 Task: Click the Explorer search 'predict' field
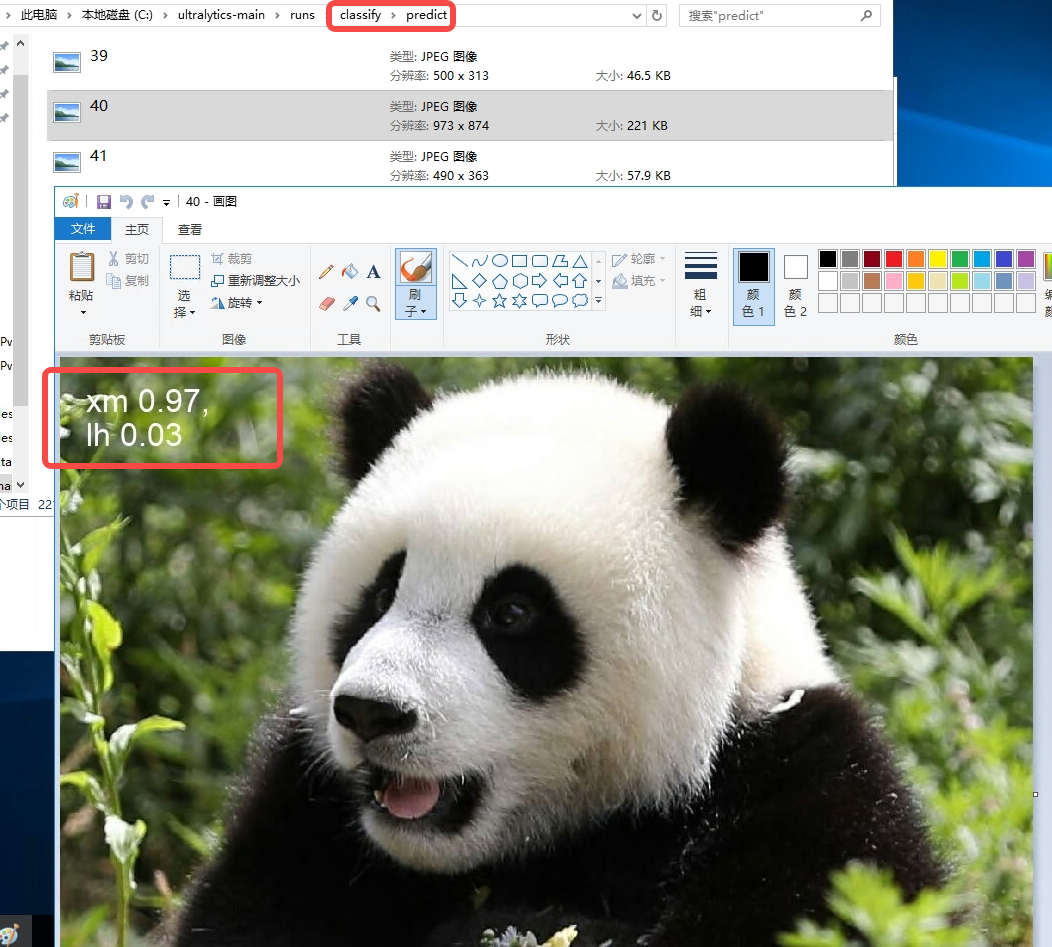(779, 15)
